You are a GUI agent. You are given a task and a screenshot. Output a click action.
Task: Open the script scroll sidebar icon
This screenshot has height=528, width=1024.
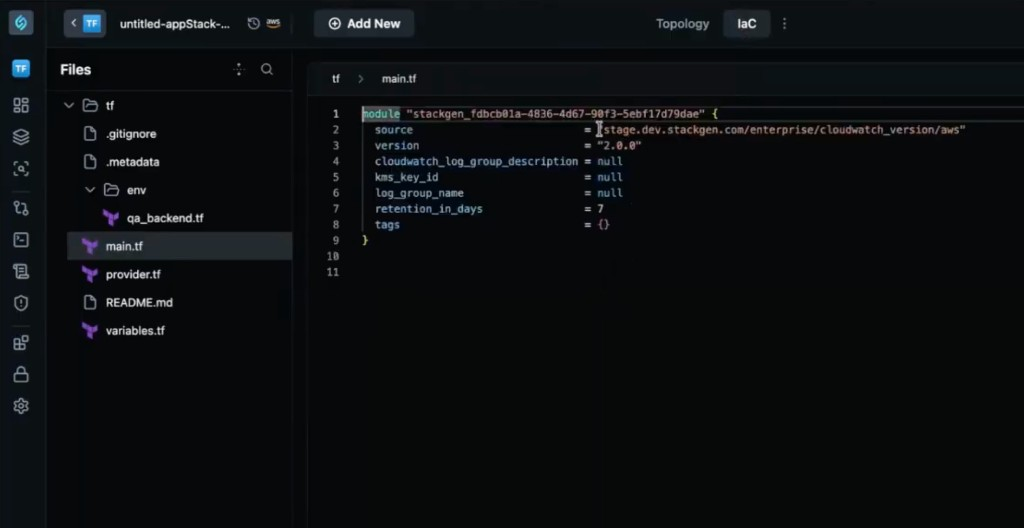tap(21, 271)
